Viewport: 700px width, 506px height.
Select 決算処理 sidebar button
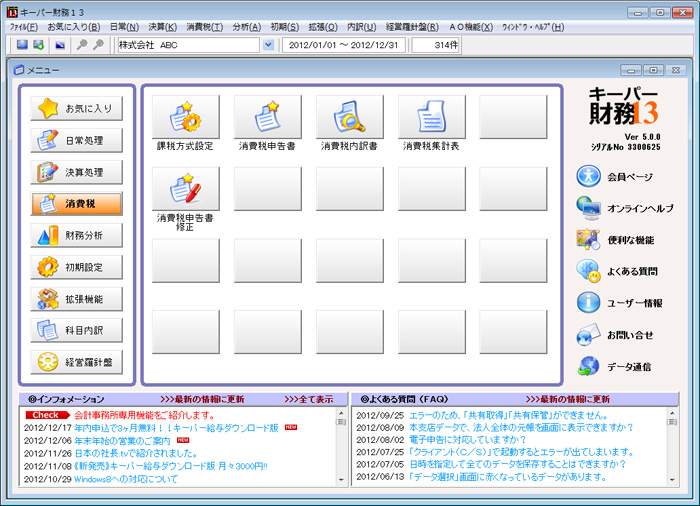76,172
